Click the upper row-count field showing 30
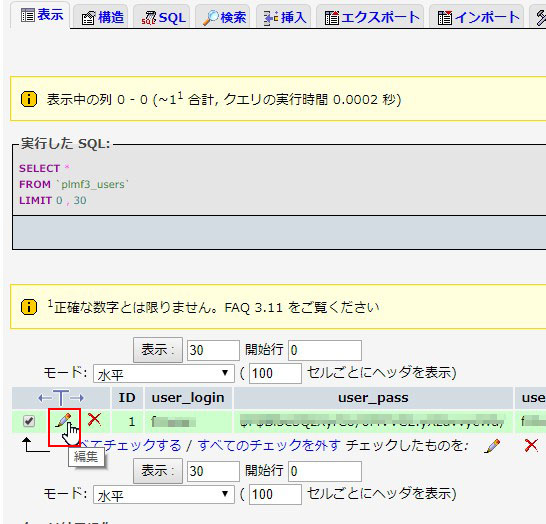Viewport: 546px width, 524px height. [213, 350]
